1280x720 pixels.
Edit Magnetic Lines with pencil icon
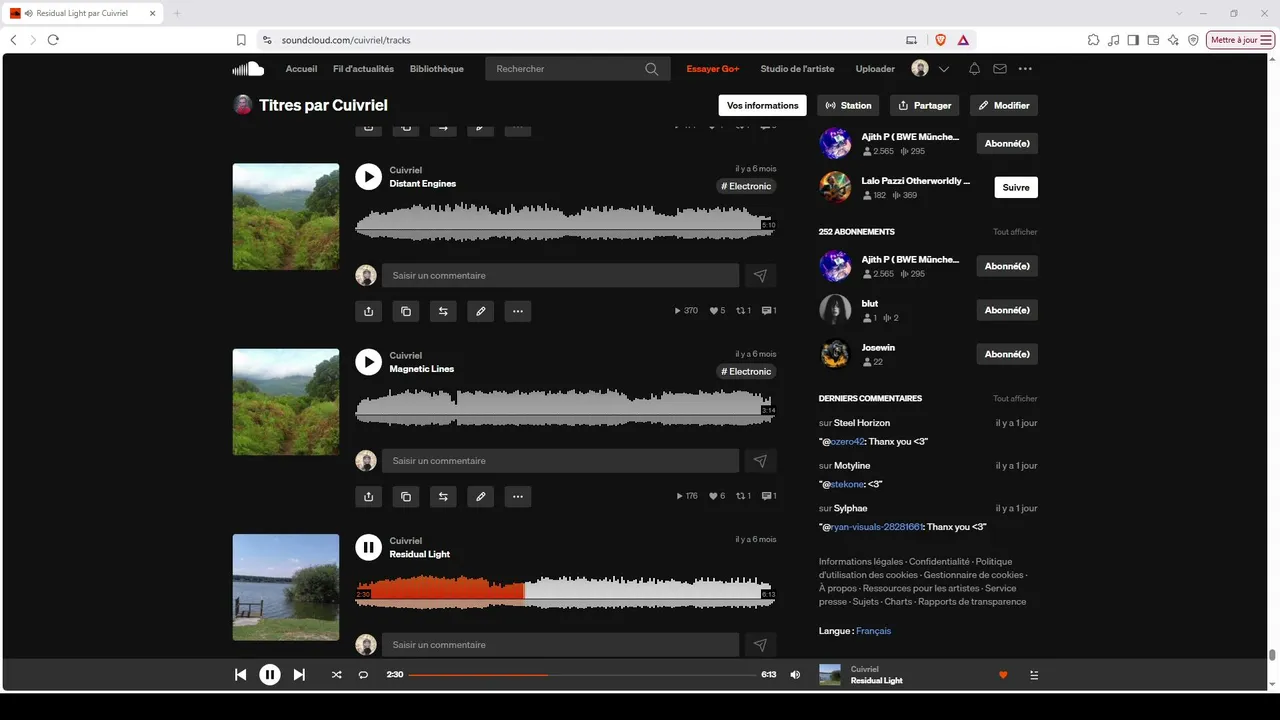[x=481, y=496]
